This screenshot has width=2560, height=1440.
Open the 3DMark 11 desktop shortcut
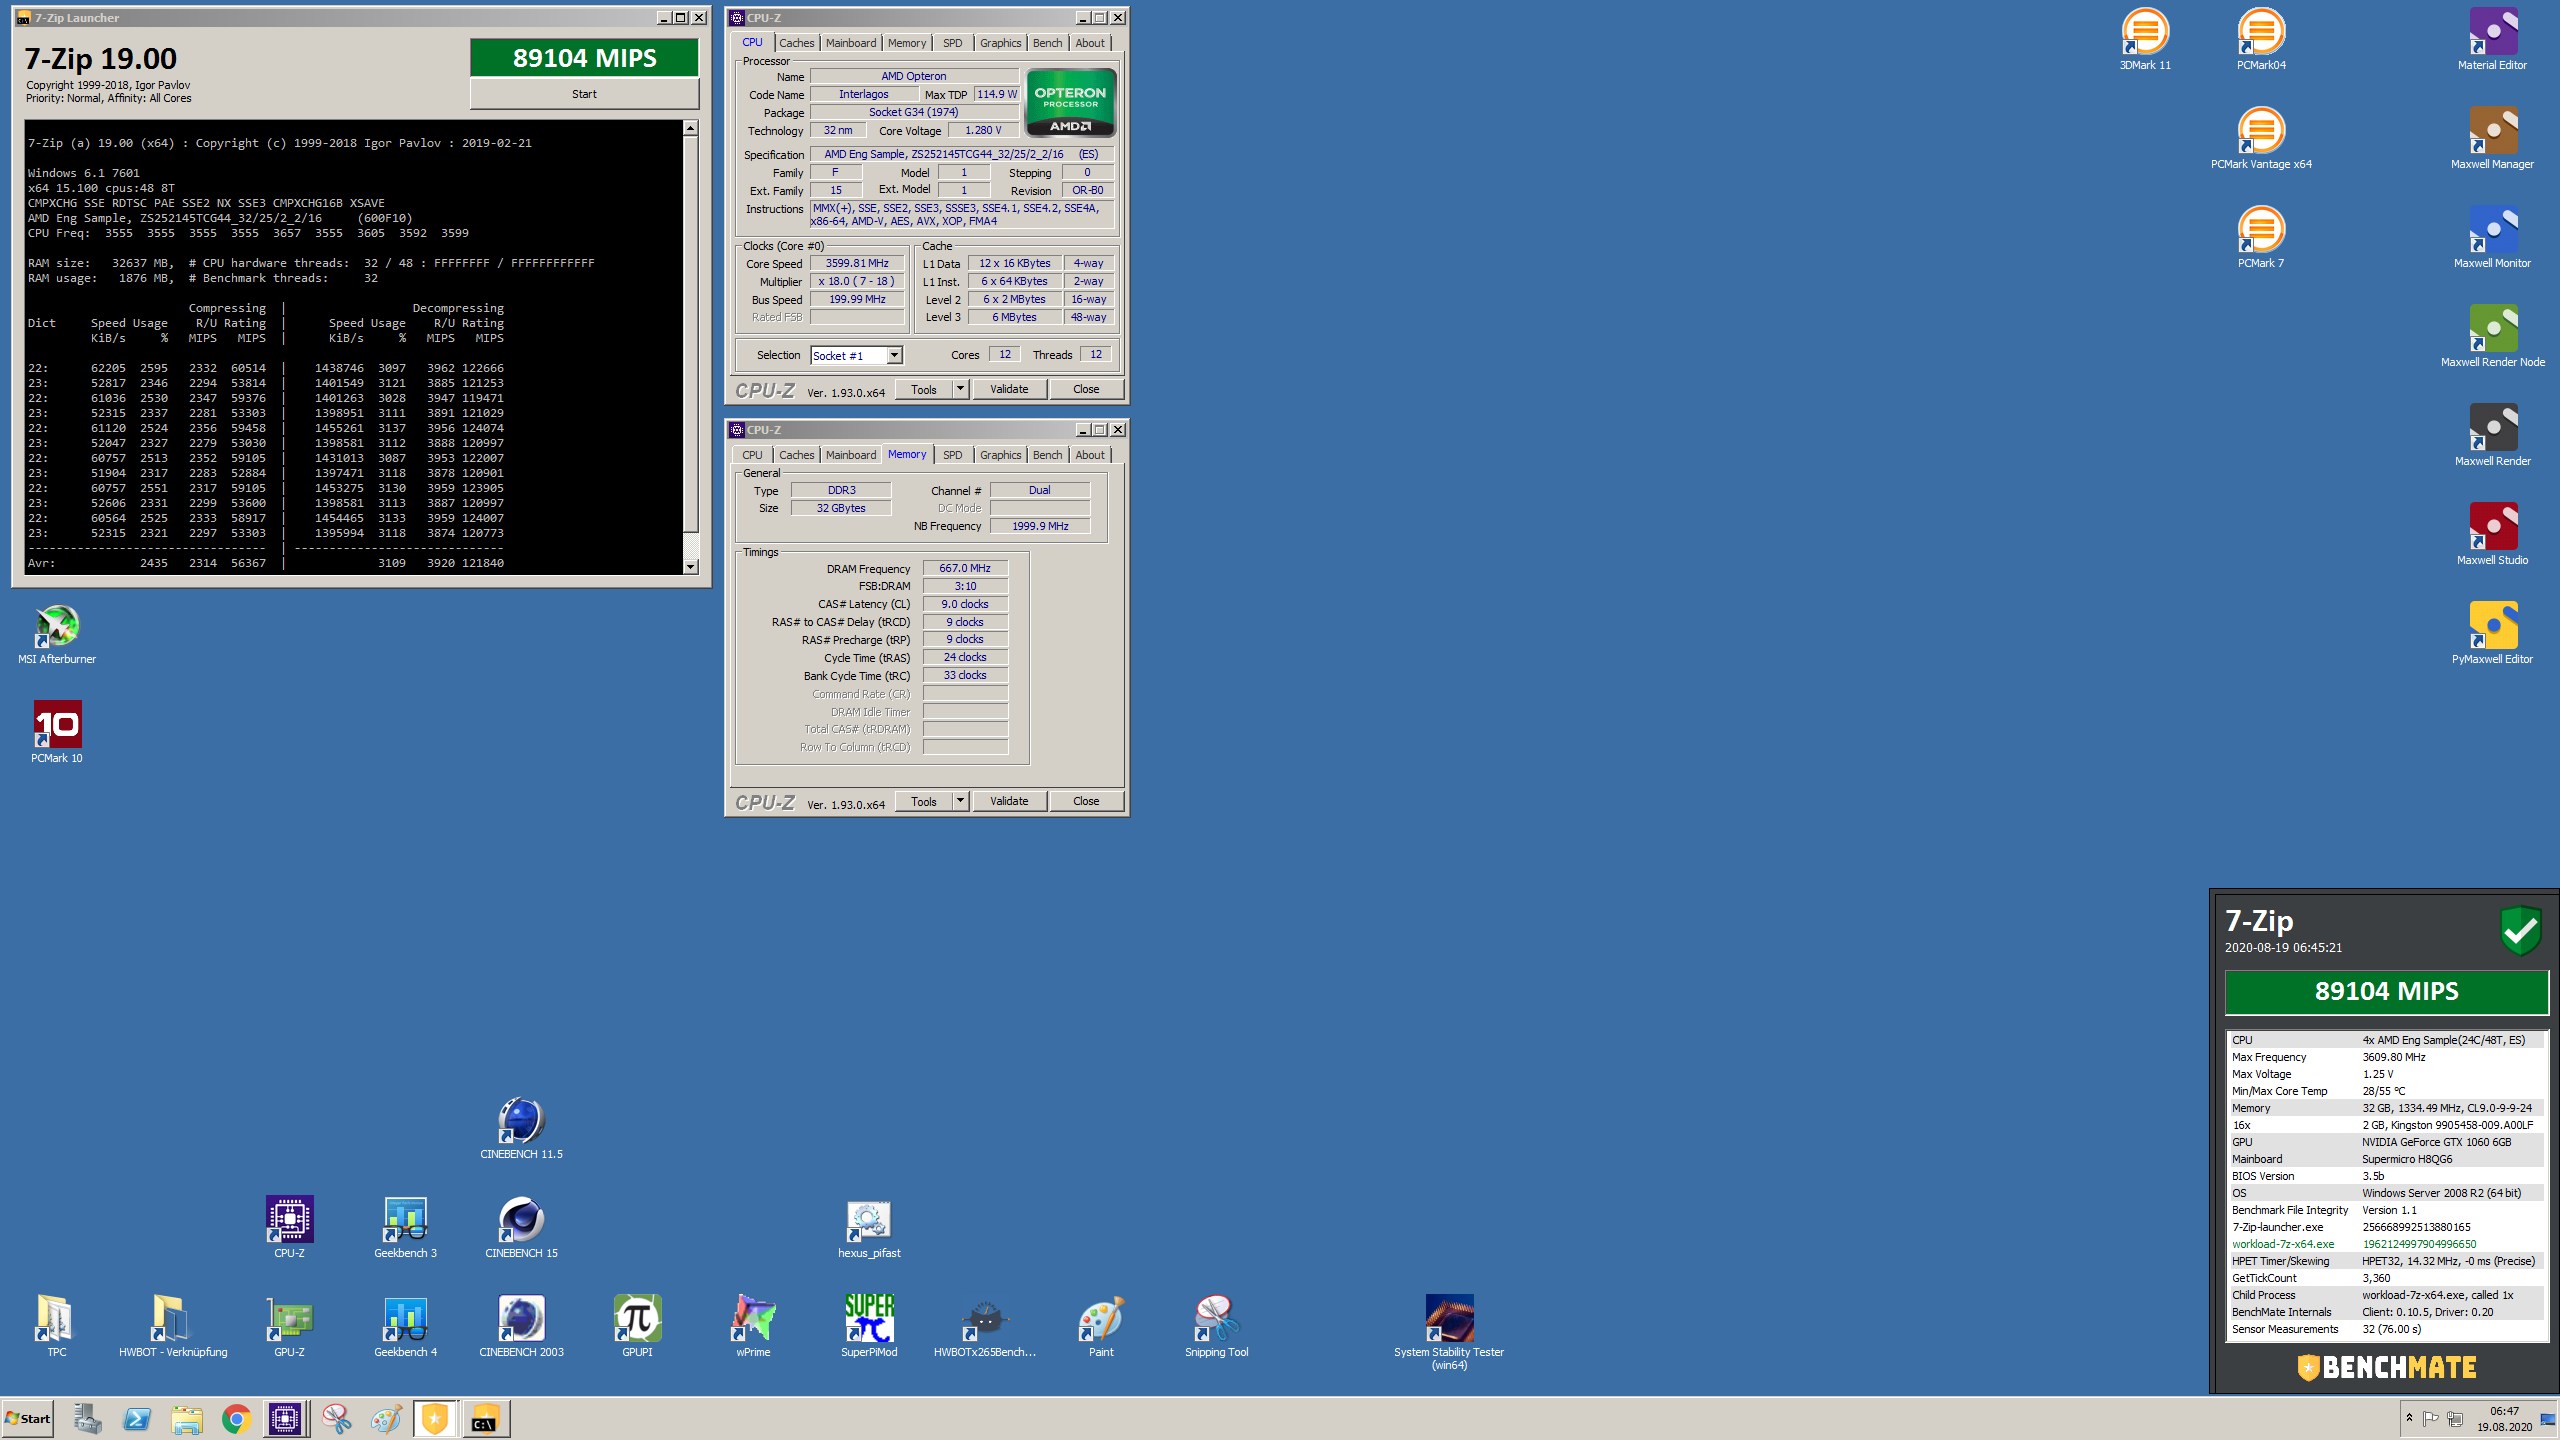[2145, 40]
